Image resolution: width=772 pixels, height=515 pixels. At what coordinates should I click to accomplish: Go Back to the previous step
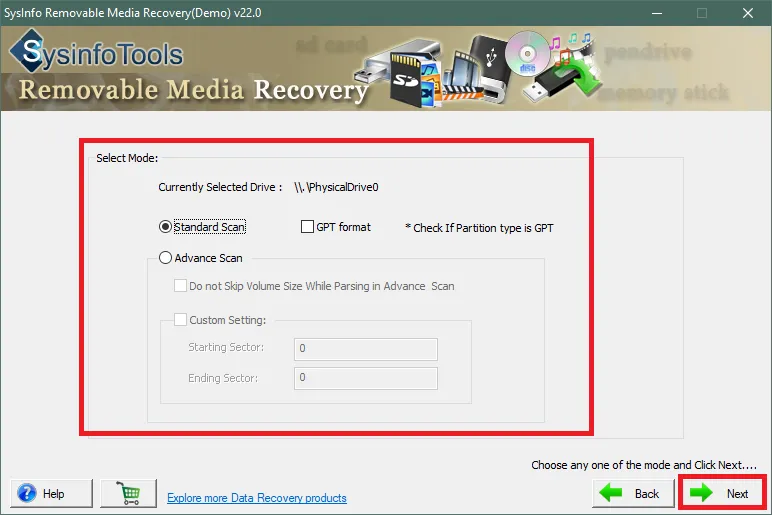[x=633, y=493]
